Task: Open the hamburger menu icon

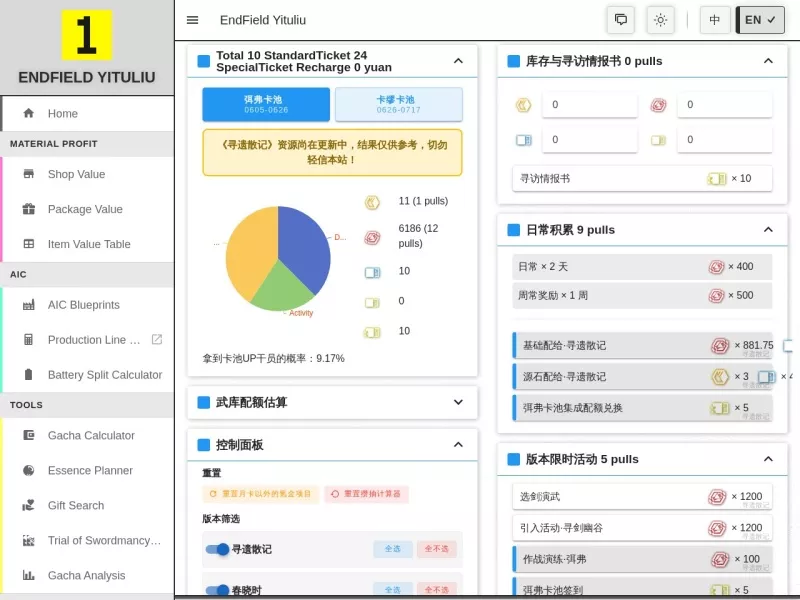Action: click(192, 20)
